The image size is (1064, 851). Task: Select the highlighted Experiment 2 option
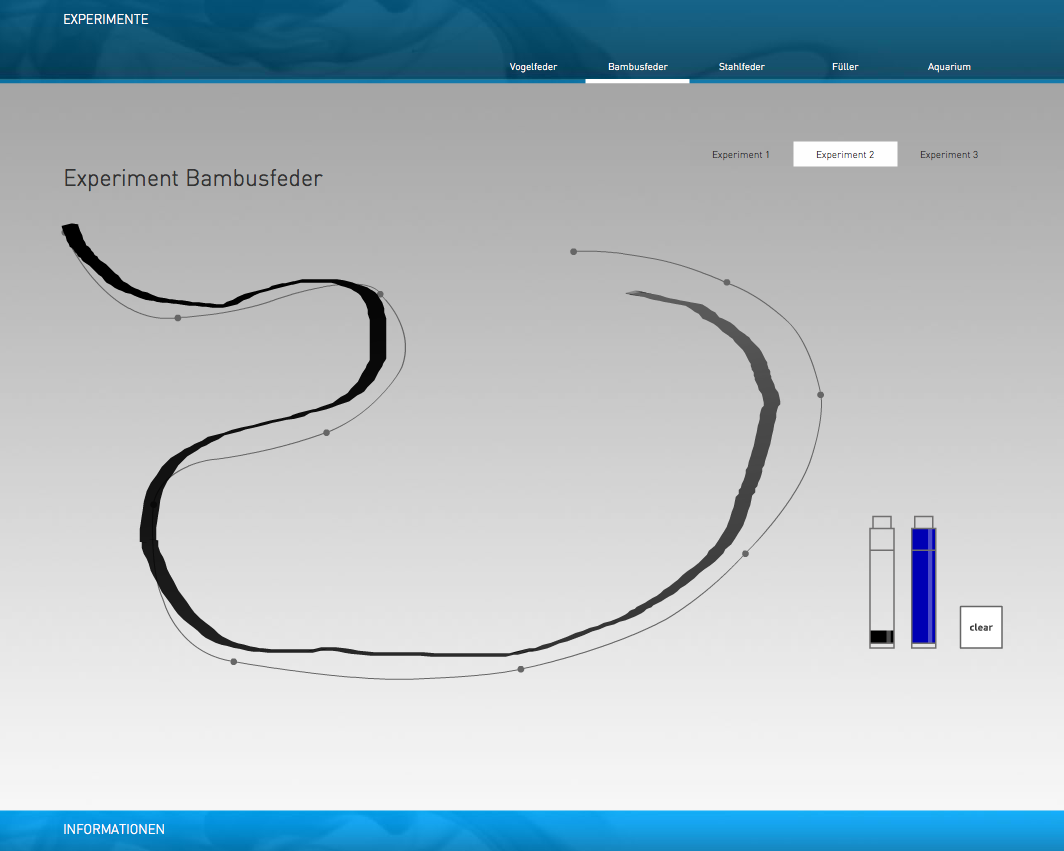pyautogui.click(x=845, y=154)
